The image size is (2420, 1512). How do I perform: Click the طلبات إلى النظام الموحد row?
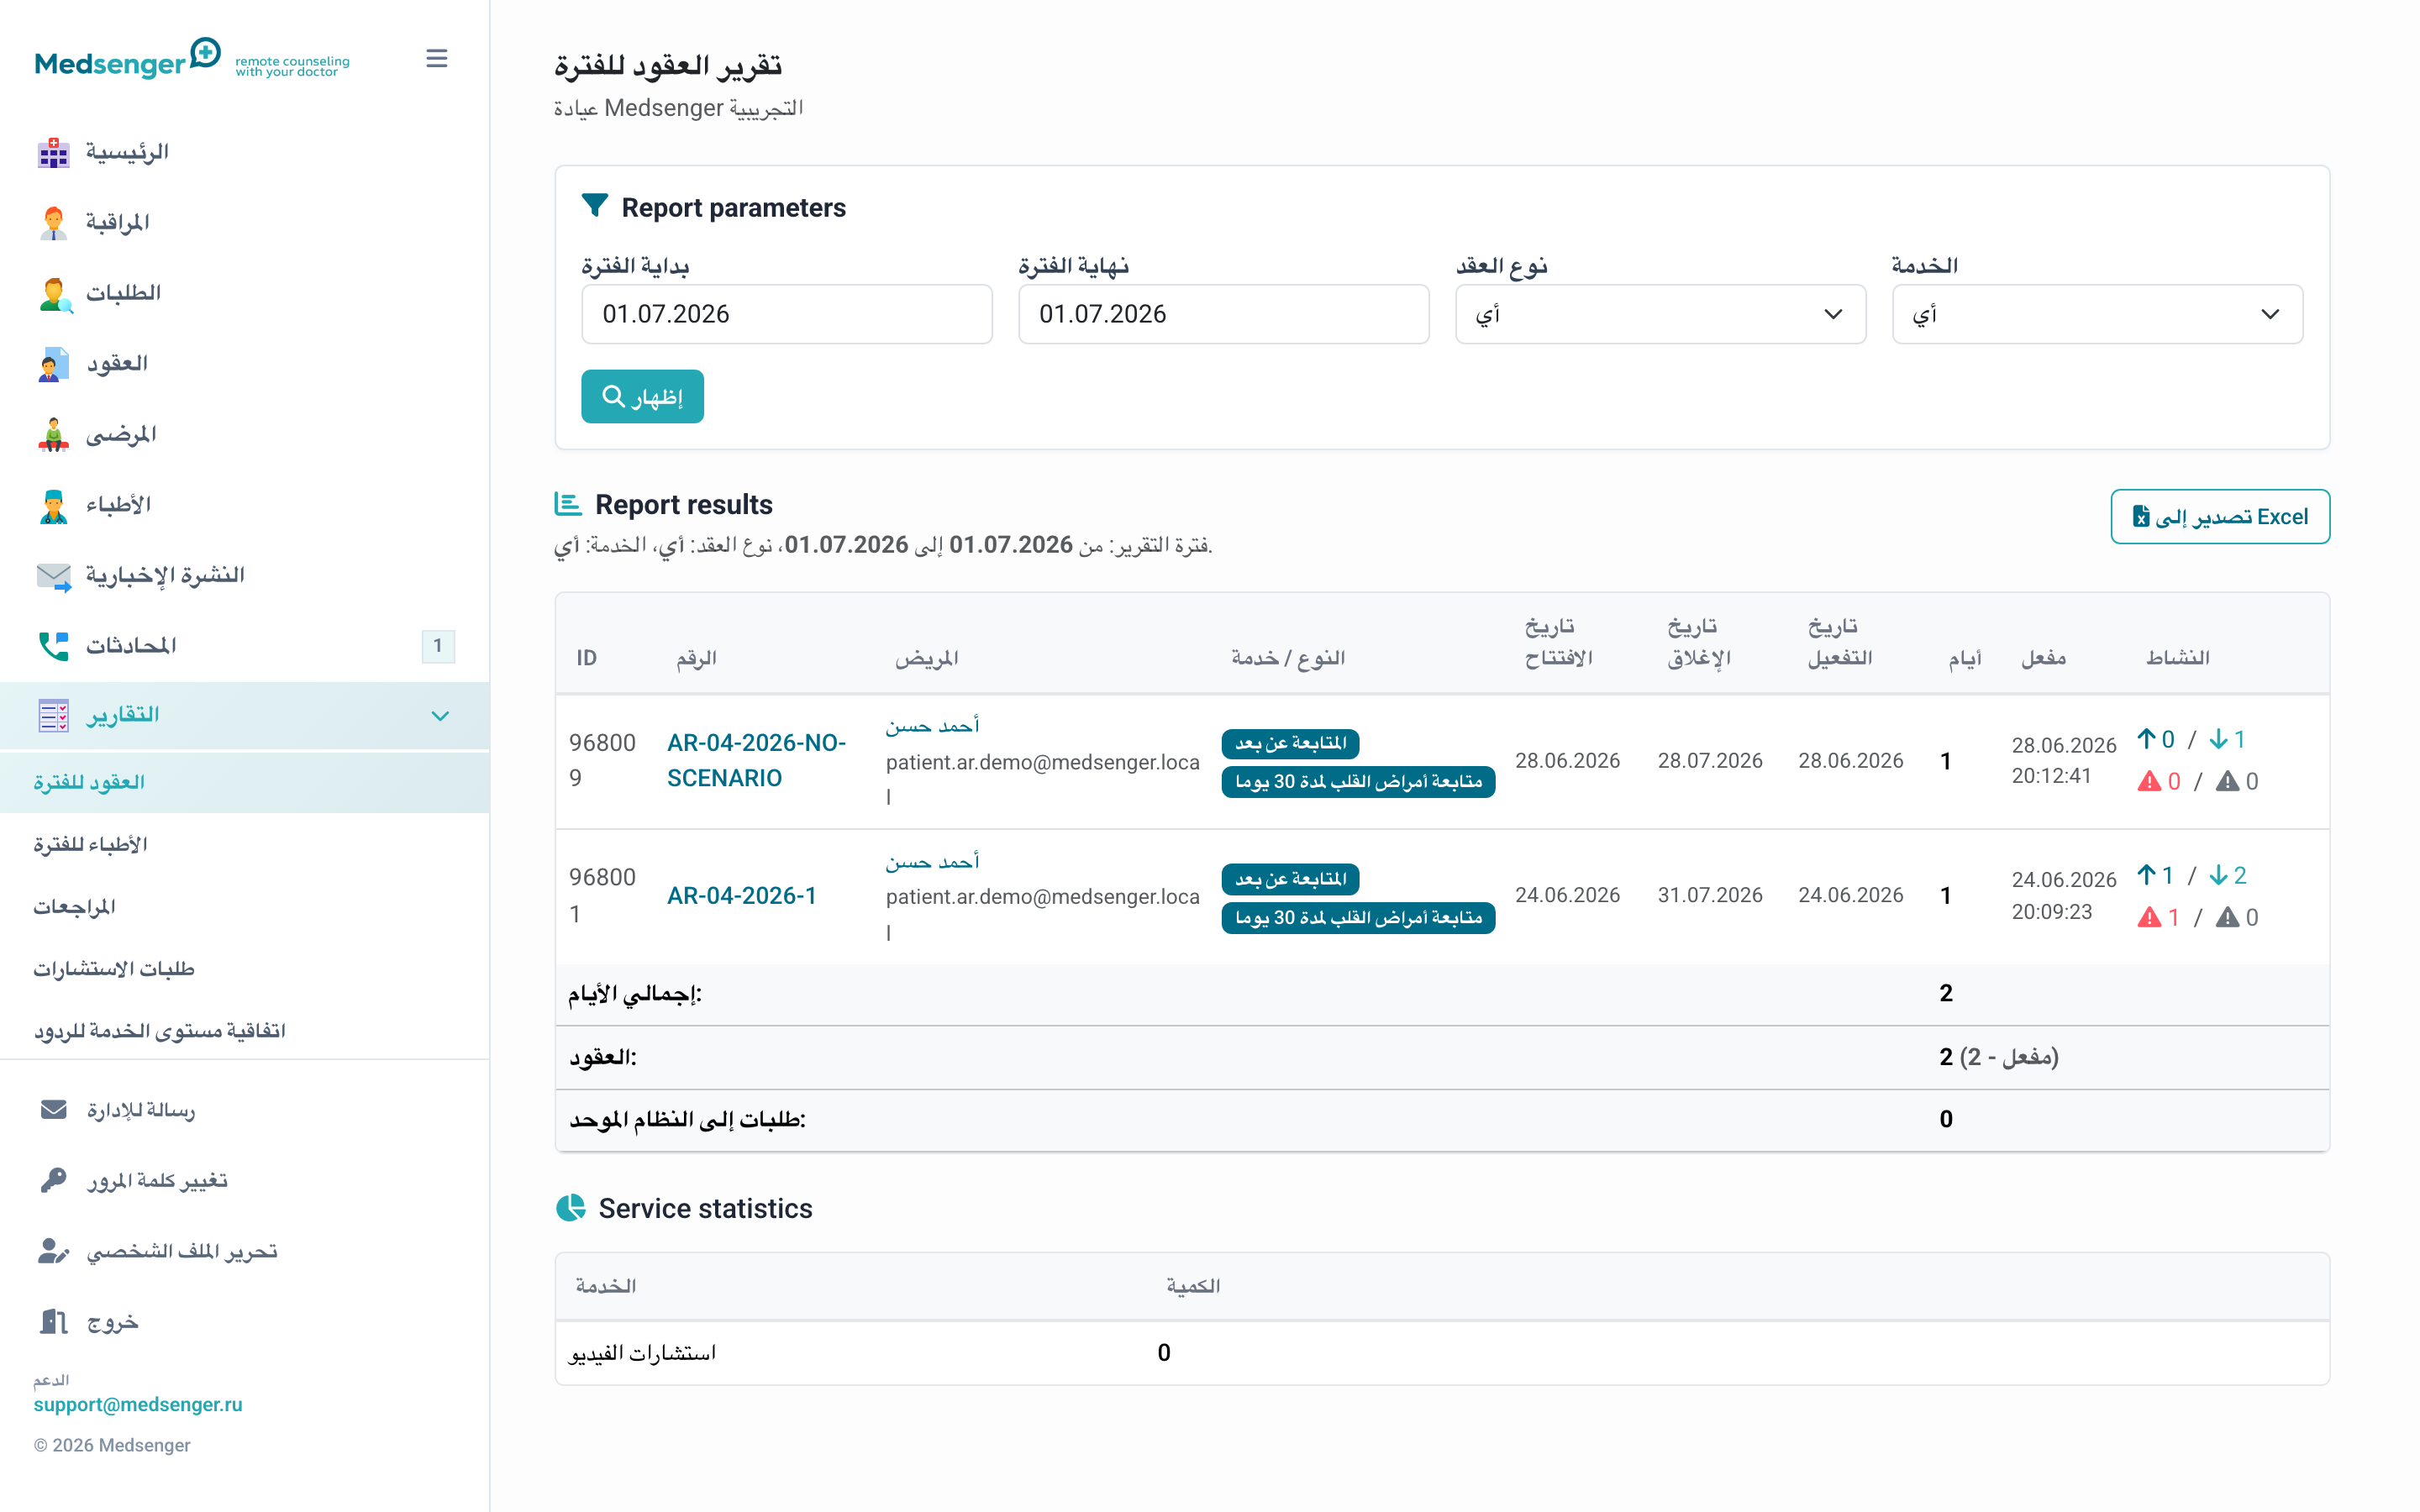coord(1442,1119)
